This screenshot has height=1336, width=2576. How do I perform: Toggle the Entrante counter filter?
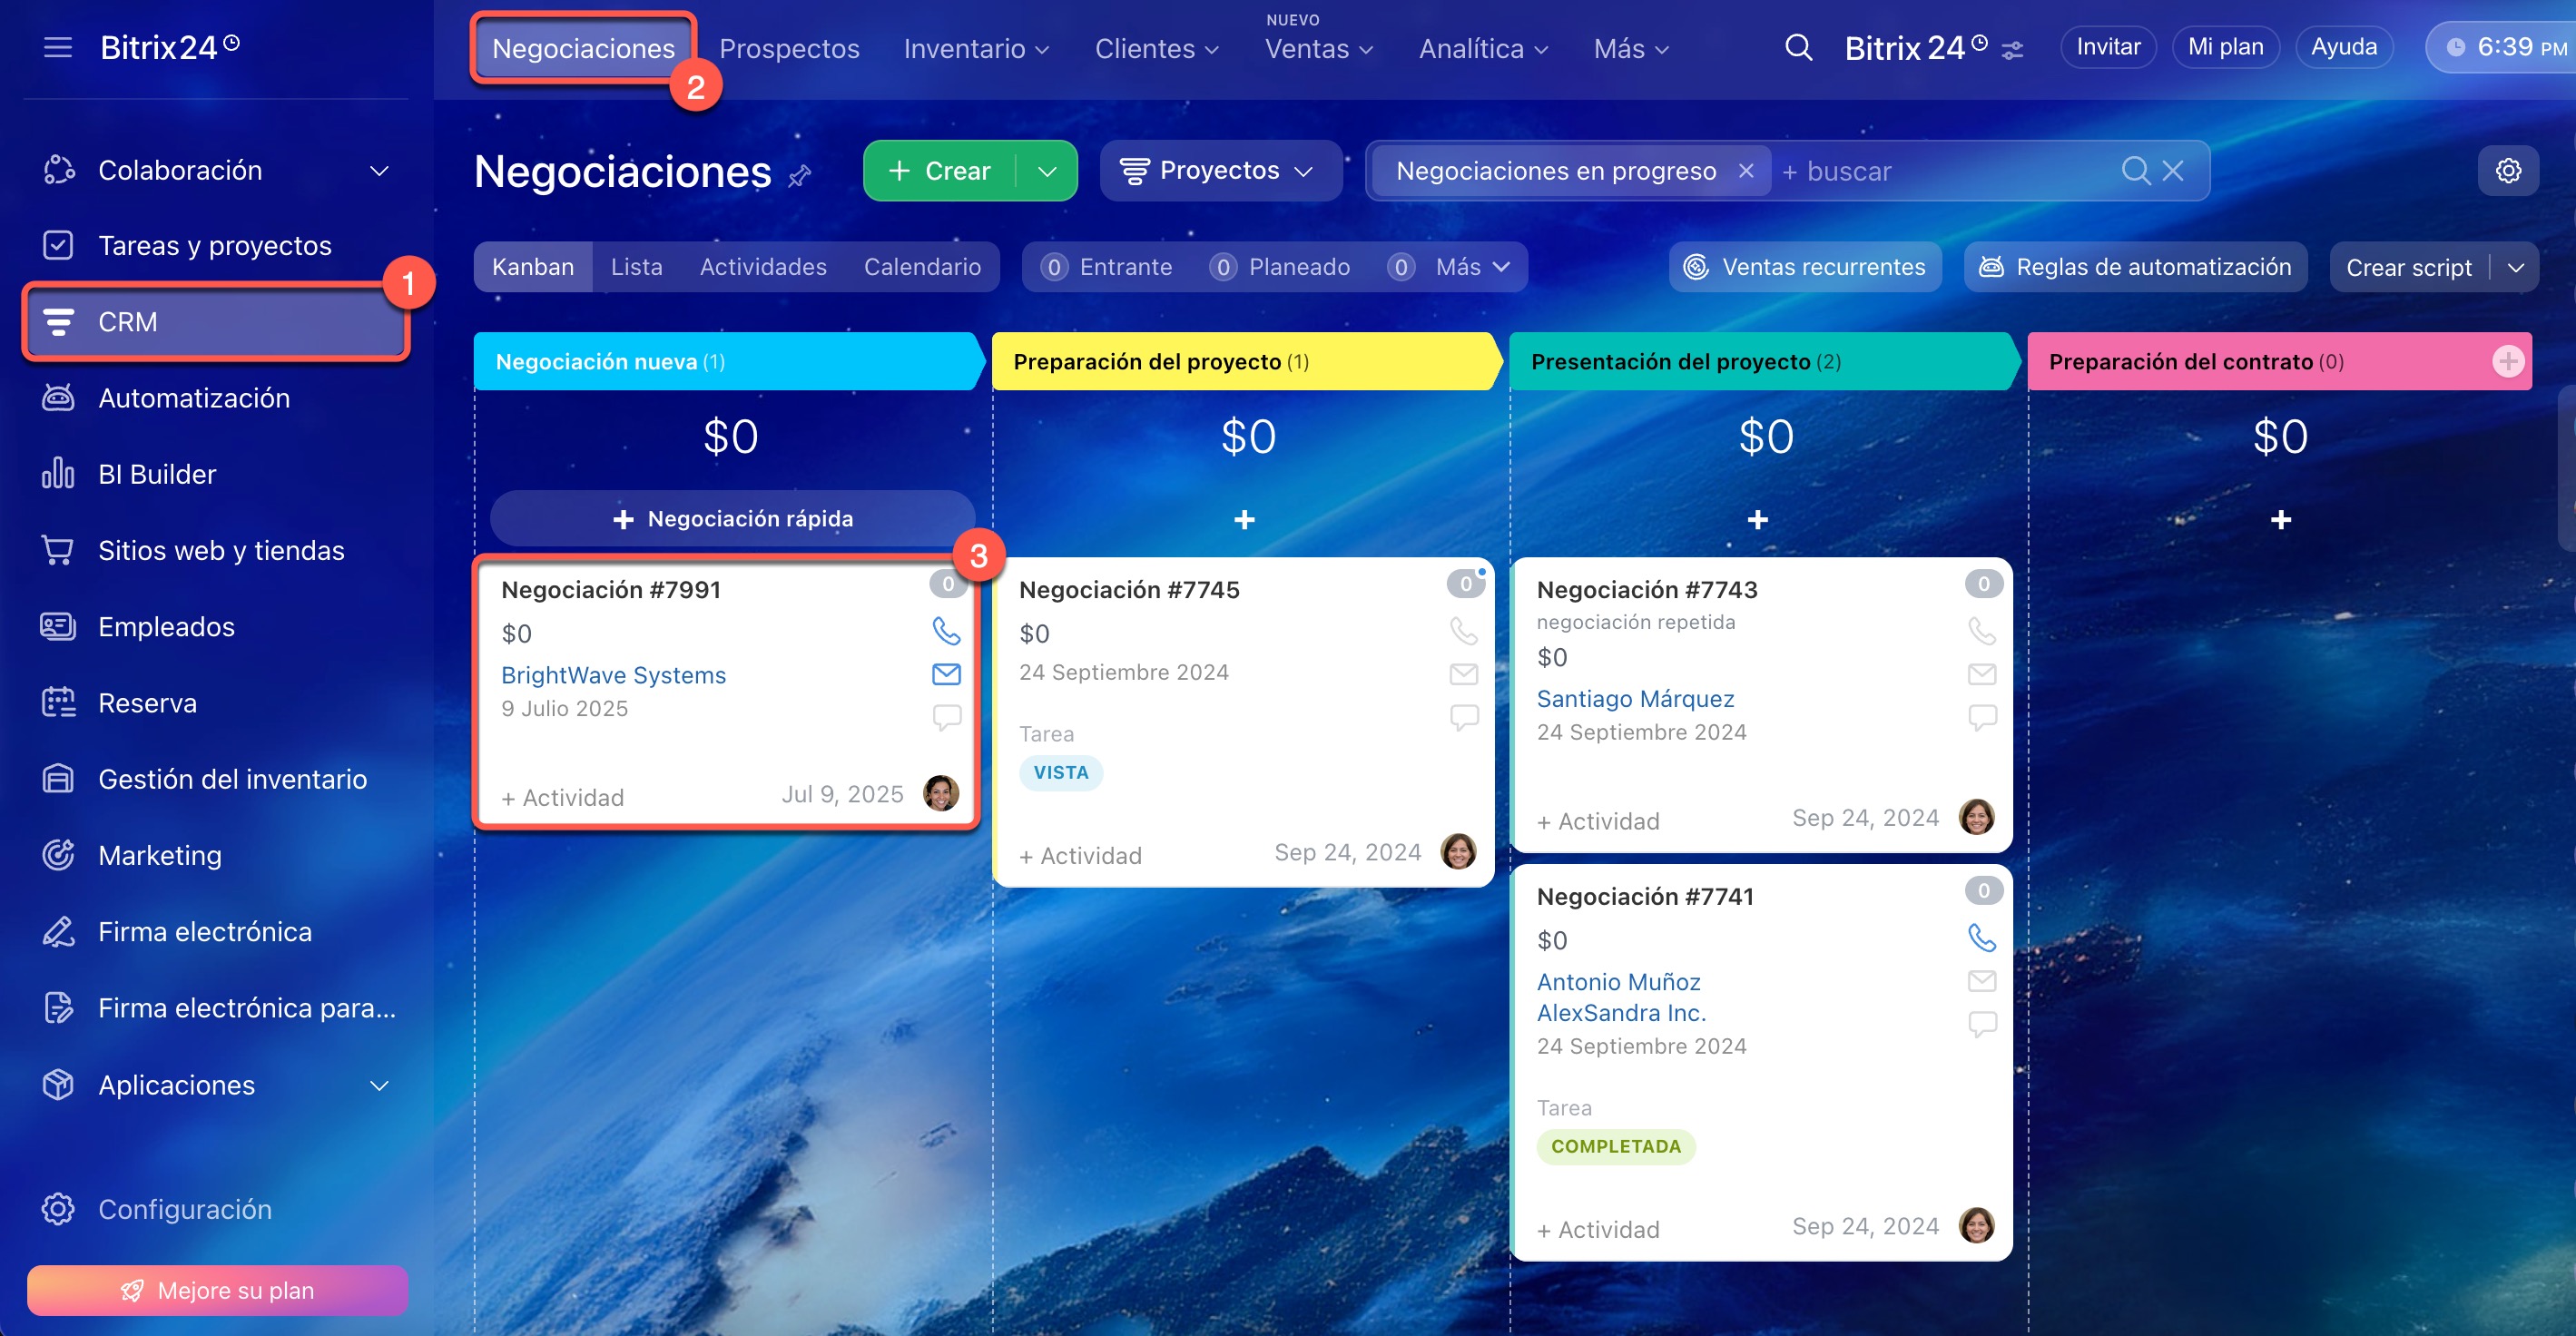1107,267
